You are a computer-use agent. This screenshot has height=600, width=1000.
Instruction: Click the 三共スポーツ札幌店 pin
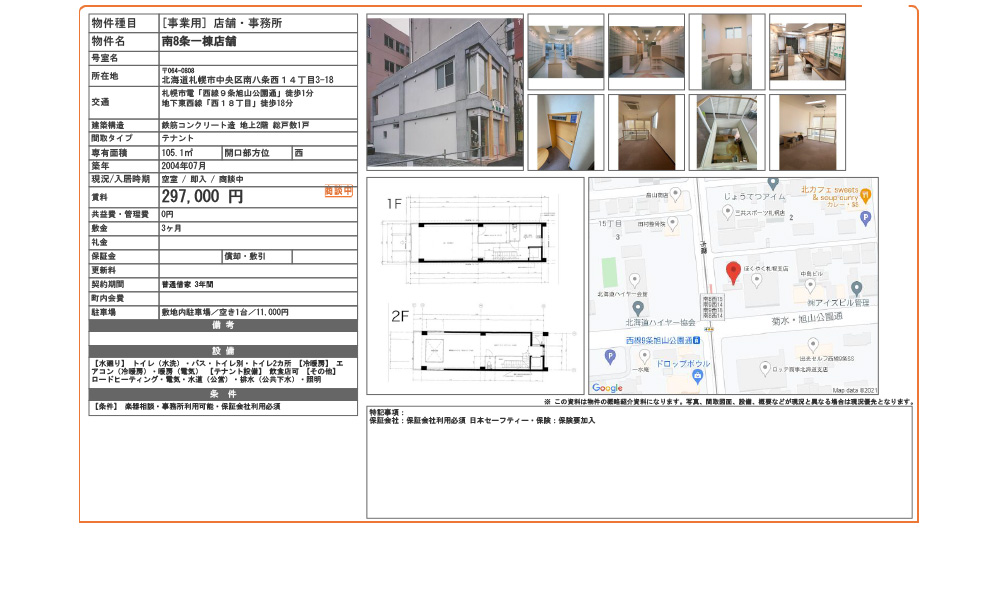point(727,213)
